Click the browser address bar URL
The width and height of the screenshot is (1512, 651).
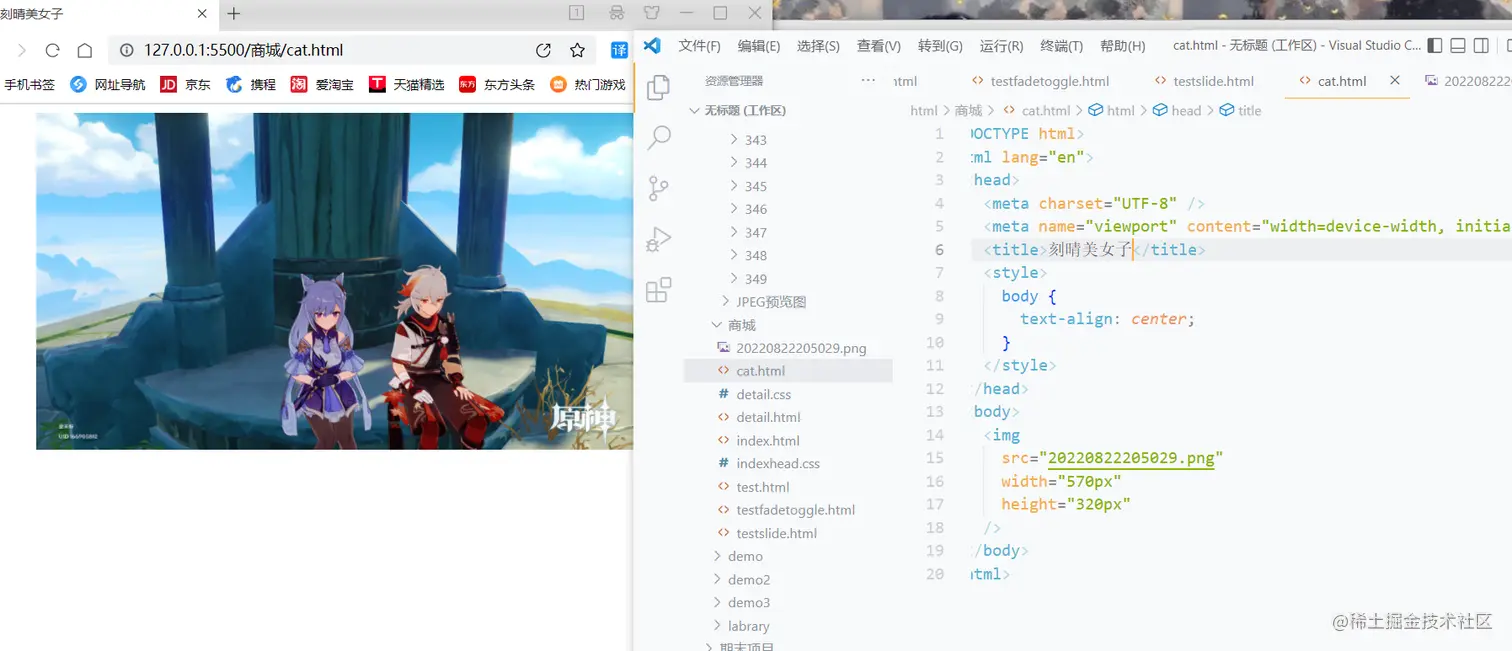pos(243,50)
